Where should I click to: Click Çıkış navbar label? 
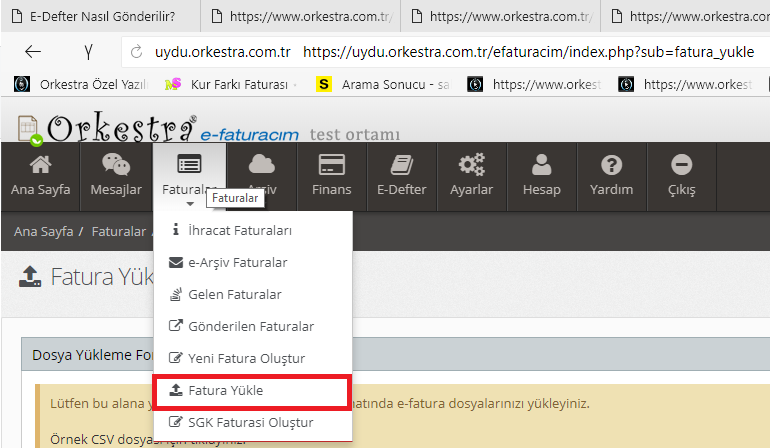(x=682, y=190)
